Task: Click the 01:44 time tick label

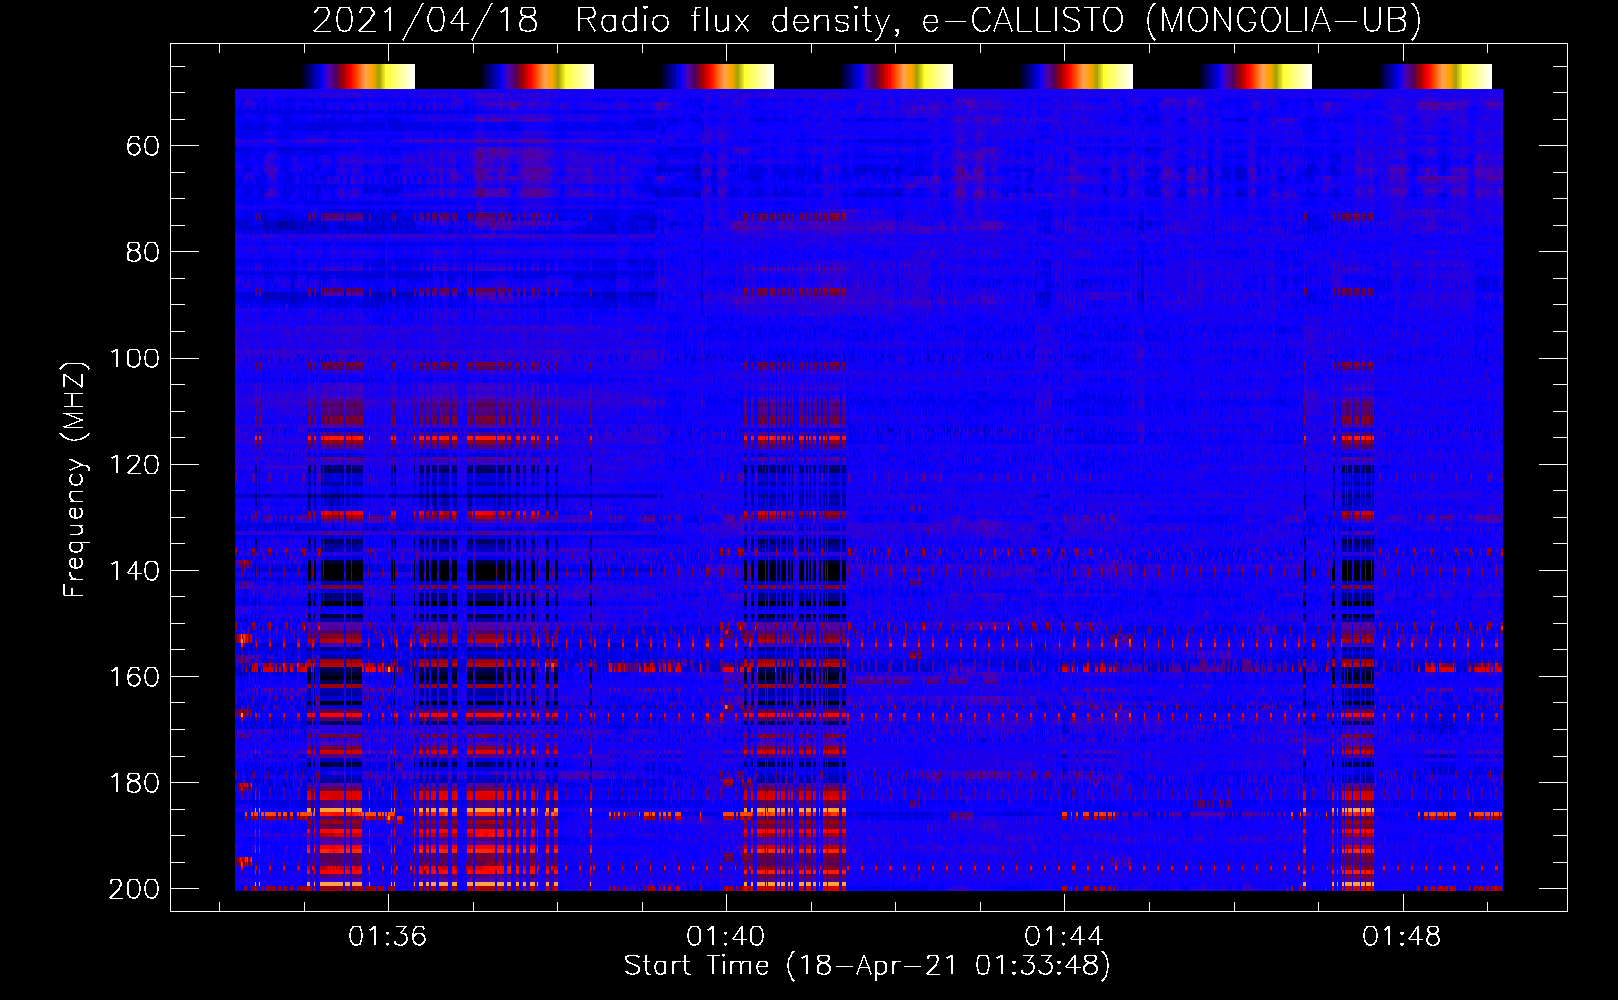Action: pyautogui.click(x=1064, y=936)
